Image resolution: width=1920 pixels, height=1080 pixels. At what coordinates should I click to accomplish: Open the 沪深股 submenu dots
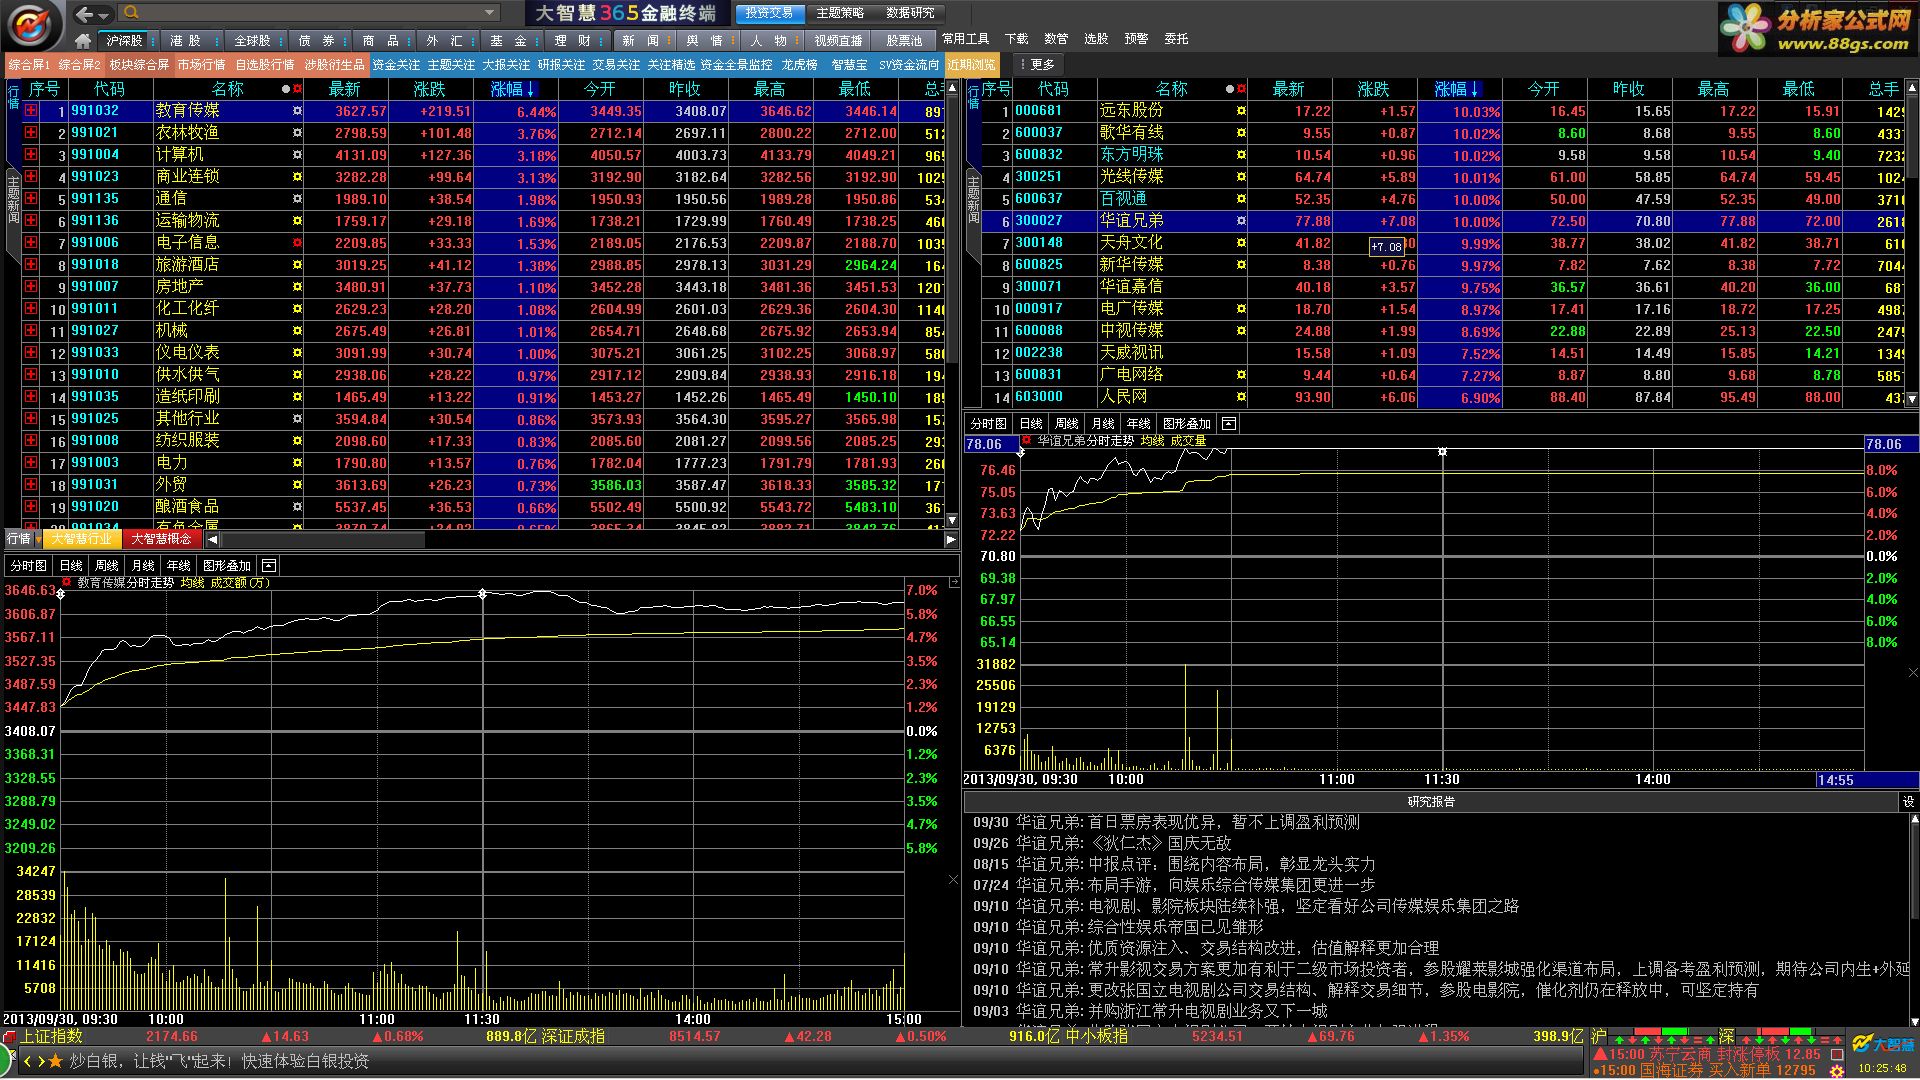tap(151, 41)
